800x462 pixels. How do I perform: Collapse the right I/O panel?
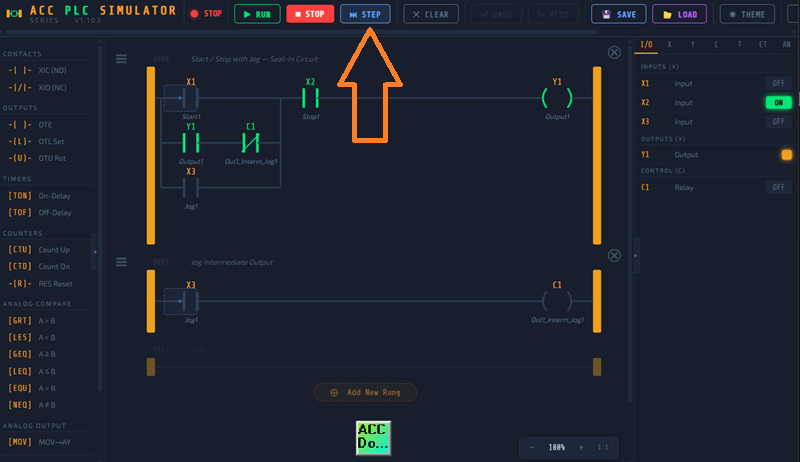[637, 255]
